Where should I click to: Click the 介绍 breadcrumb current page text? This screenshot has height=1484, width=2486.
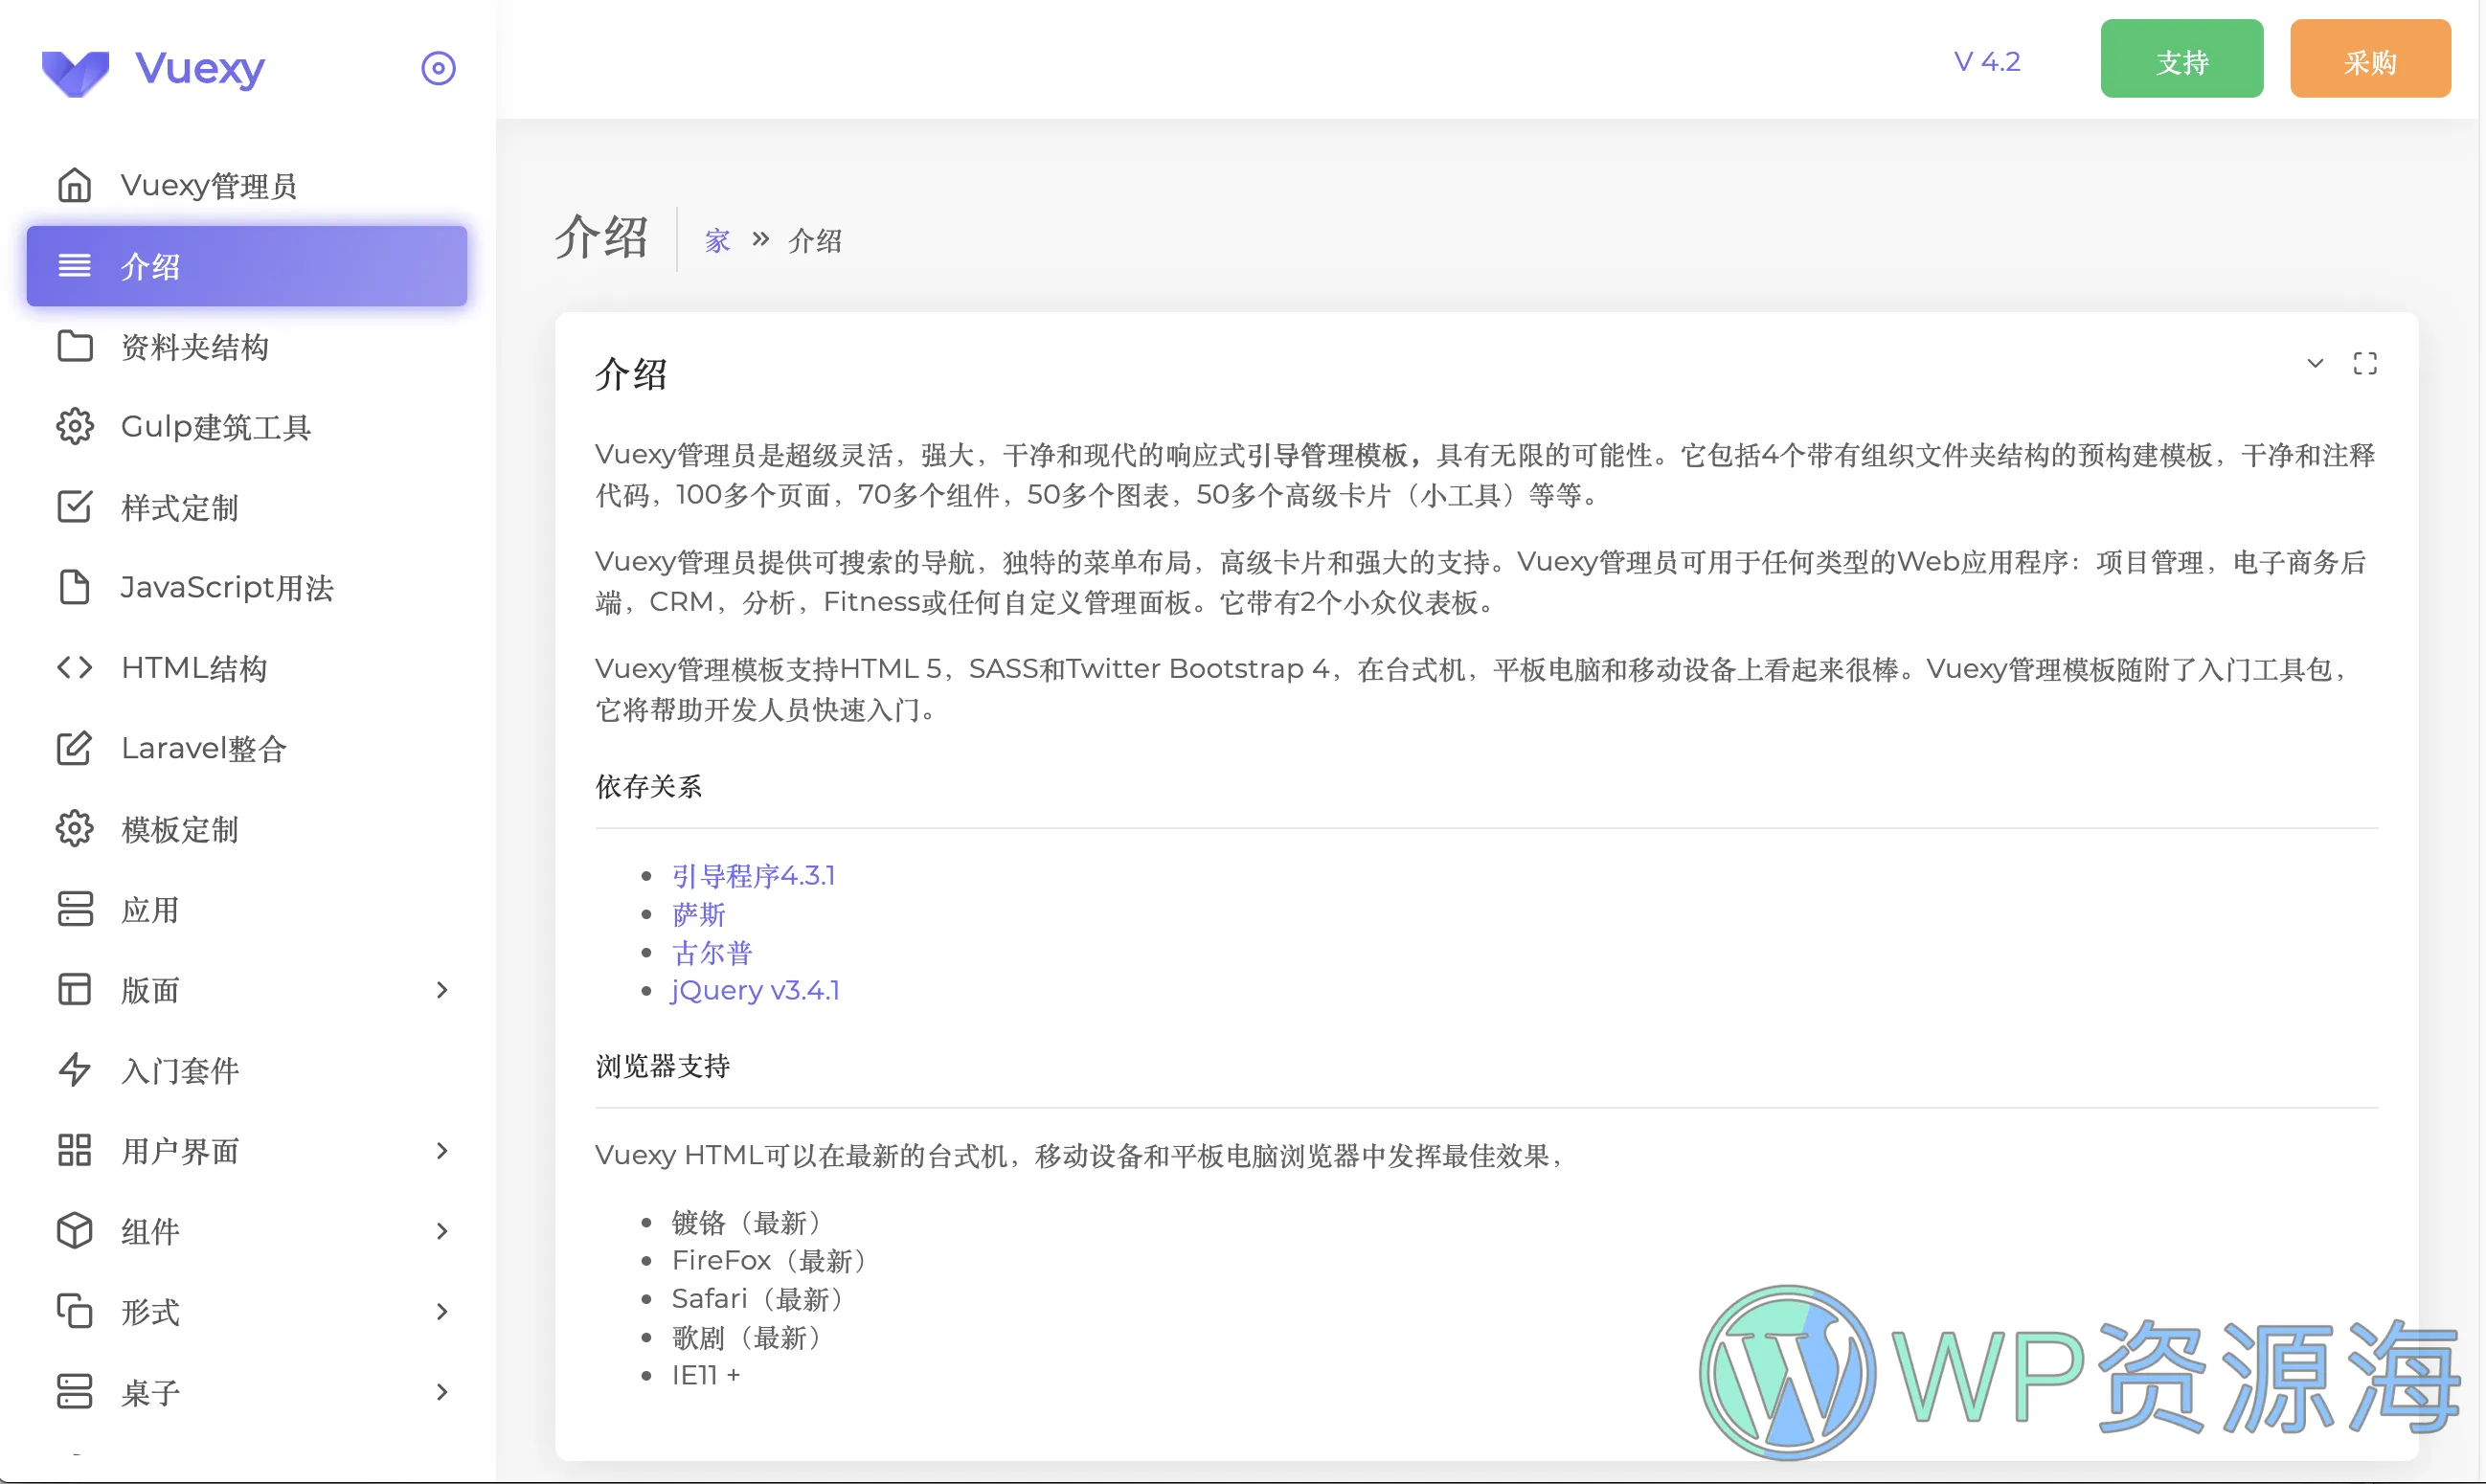(x=814, y=241)
